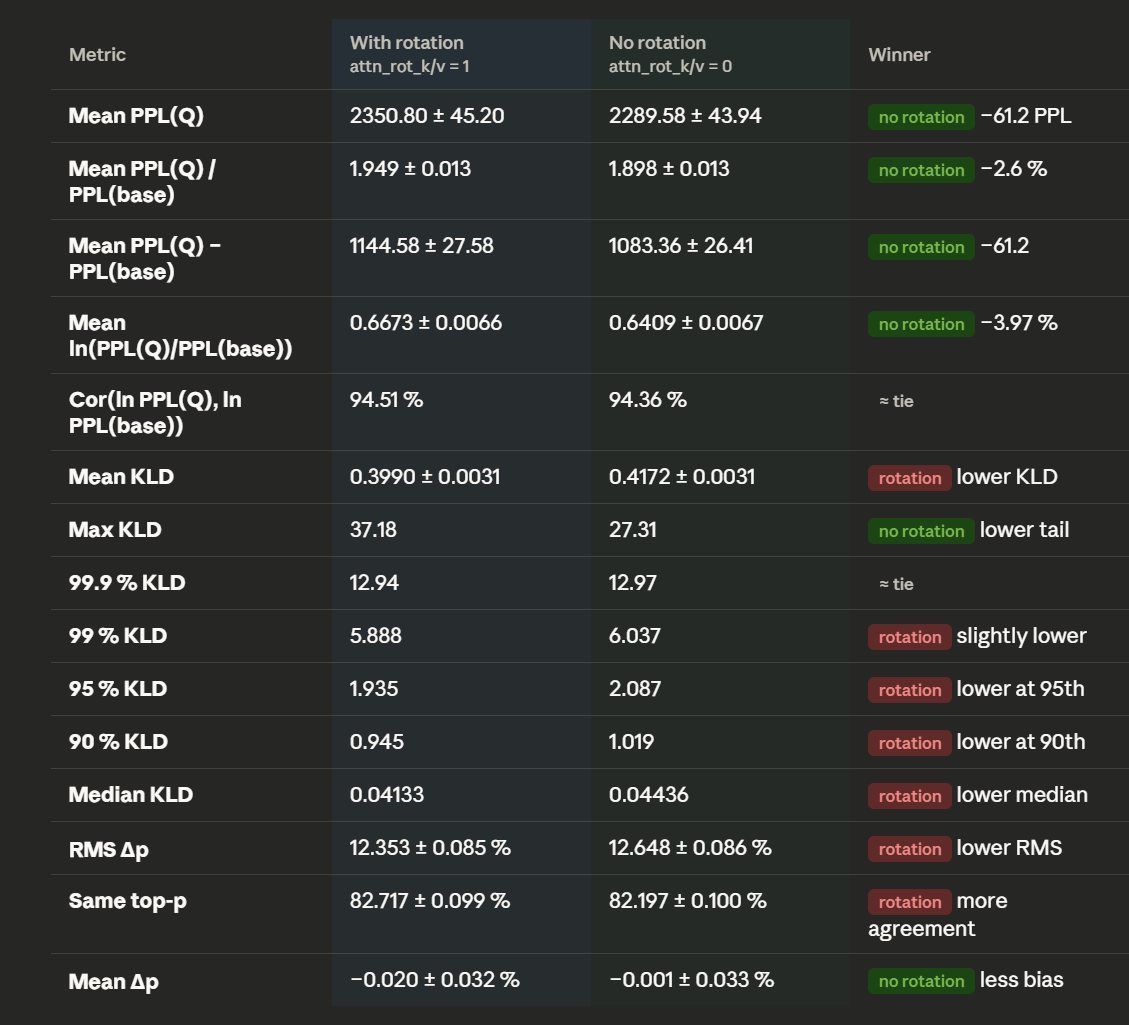Click the '−3.97 %' winner text
Viewport: 1129px width, 1025px height.
click(x=1019, y=322)
